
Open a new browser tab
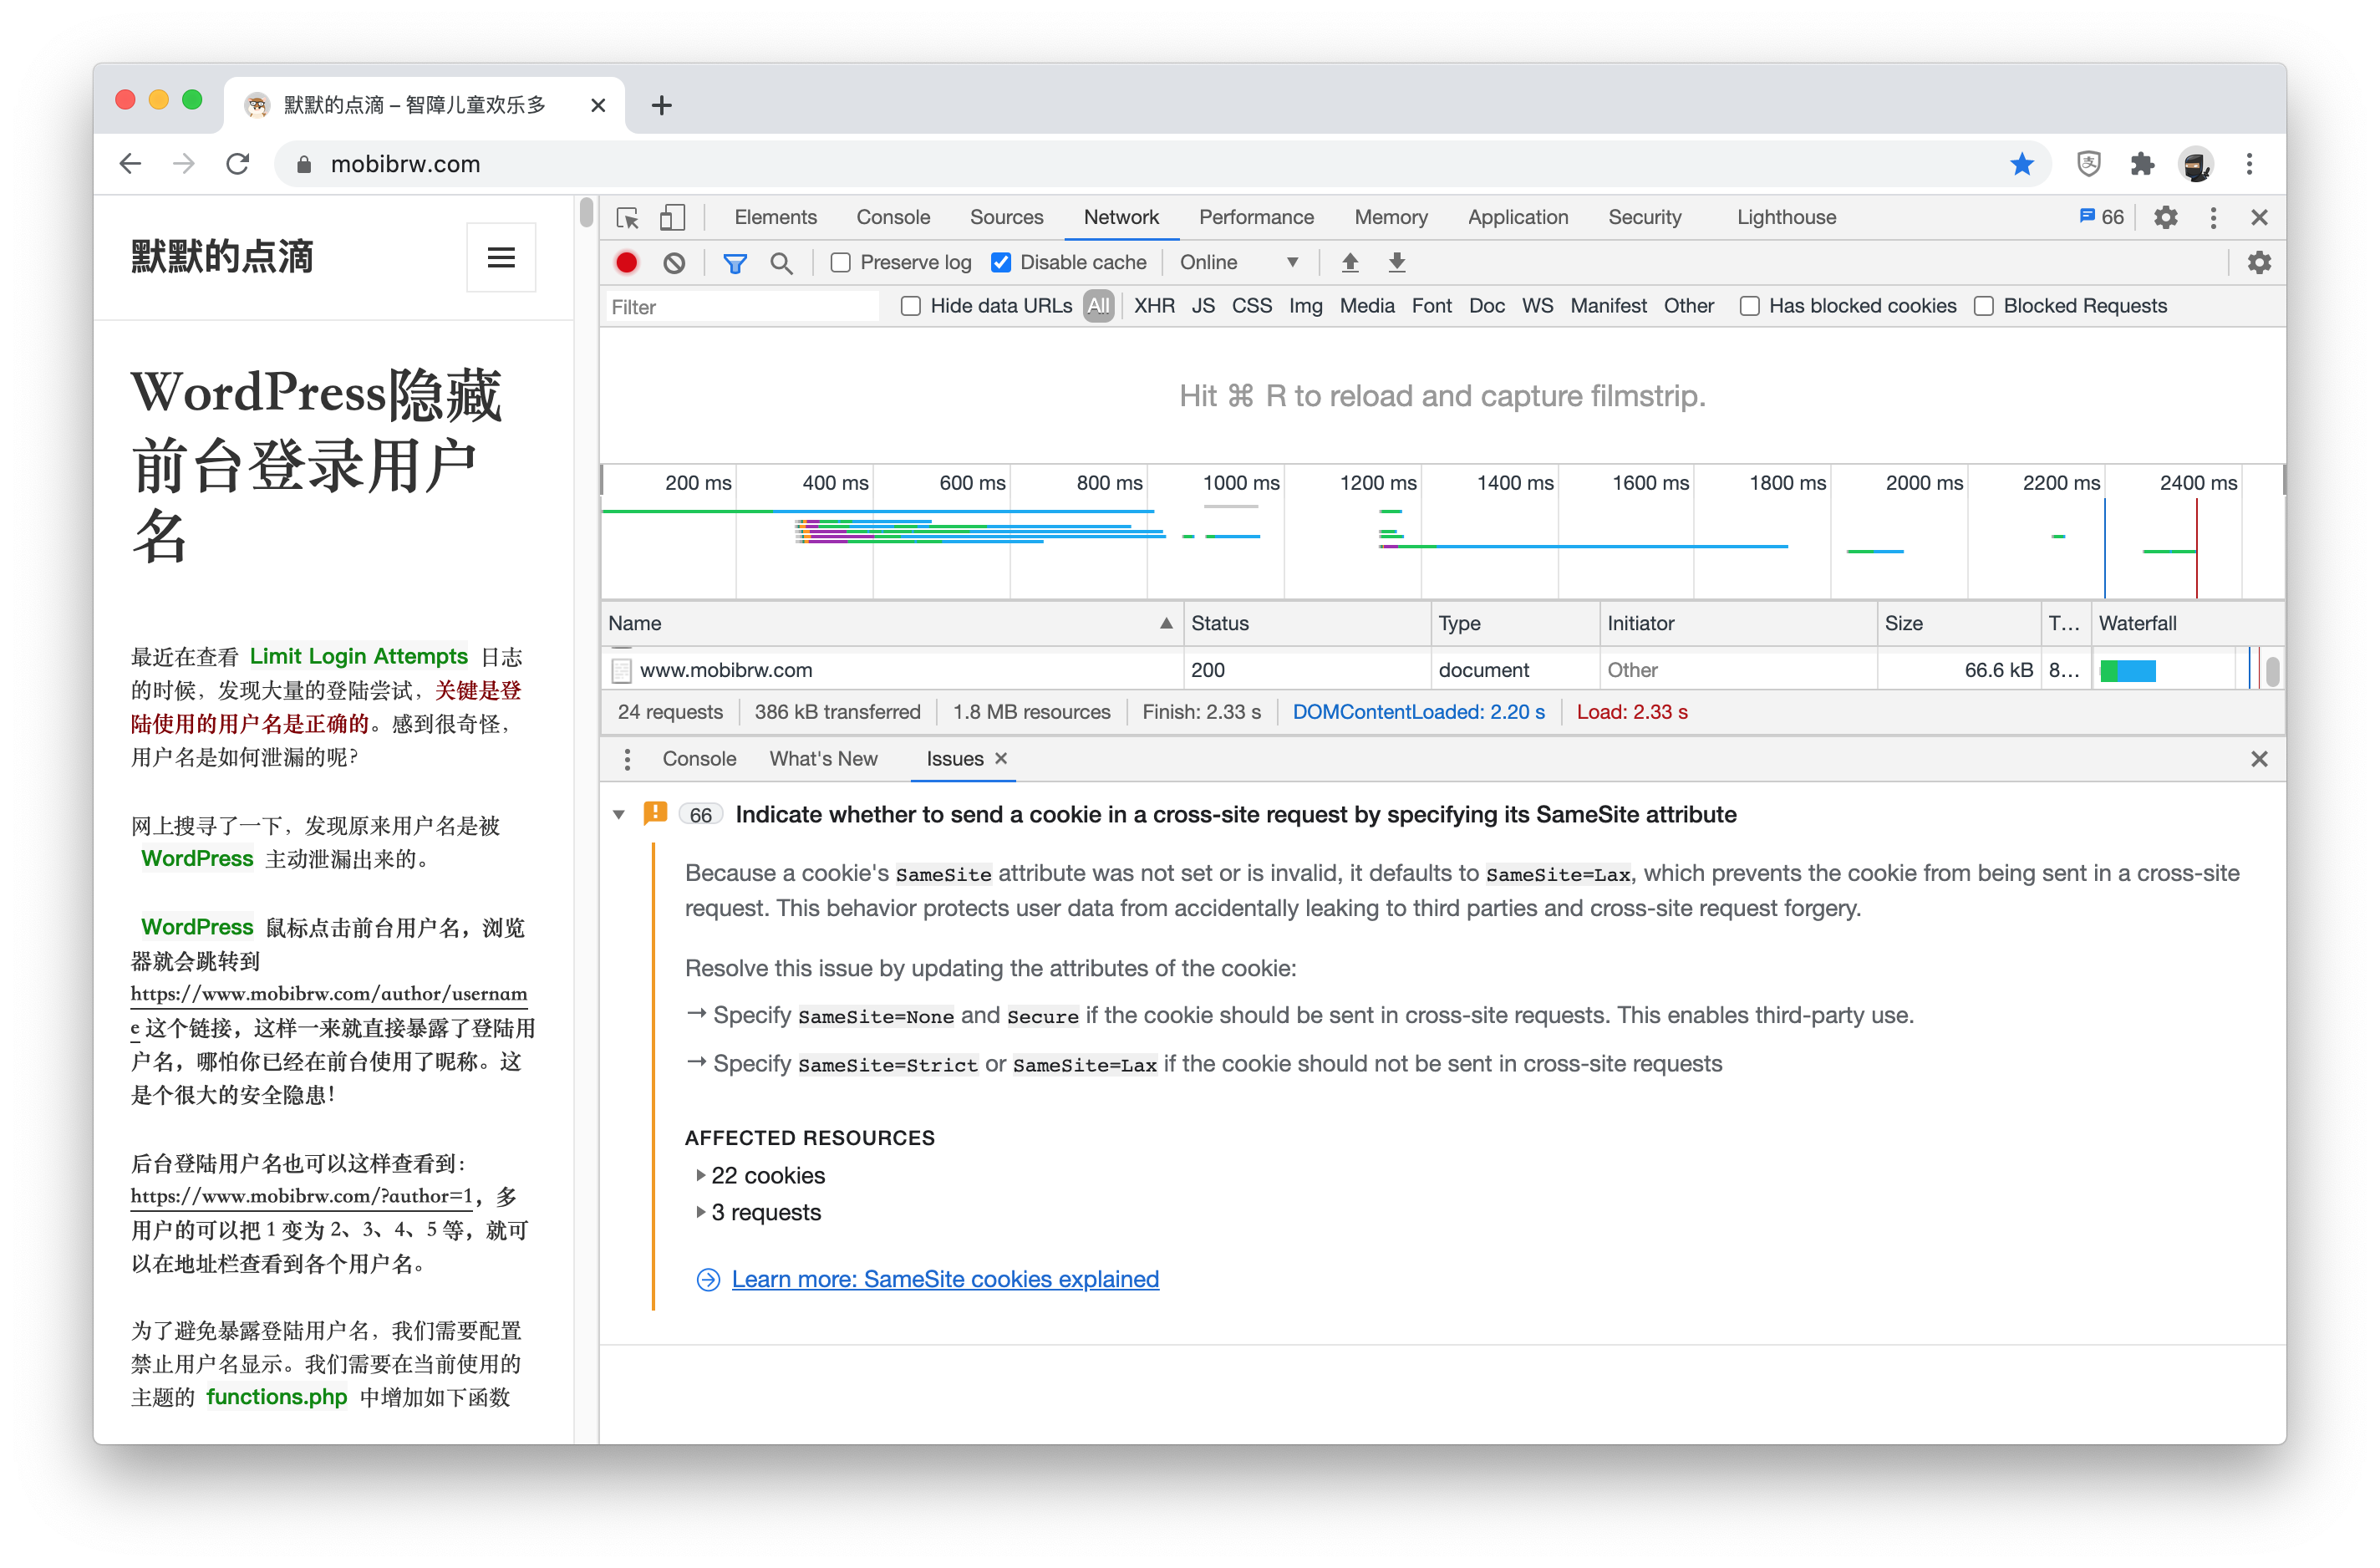661,105
